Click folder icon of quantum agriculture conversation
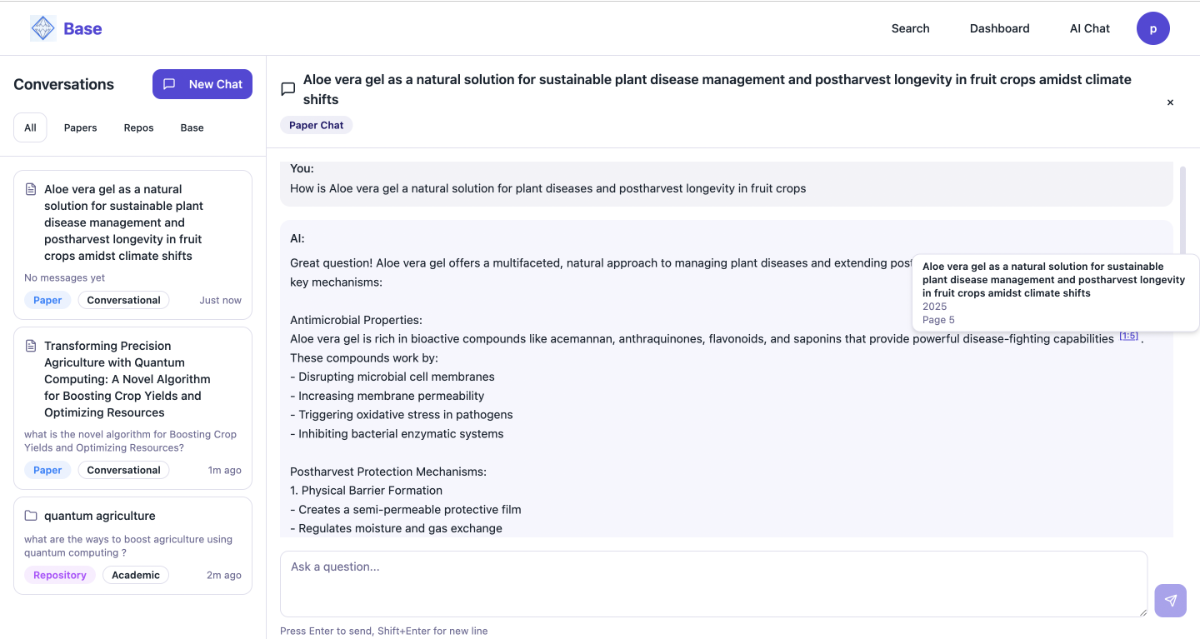Viewport: 1200px width, 639px height. (30, 516)
